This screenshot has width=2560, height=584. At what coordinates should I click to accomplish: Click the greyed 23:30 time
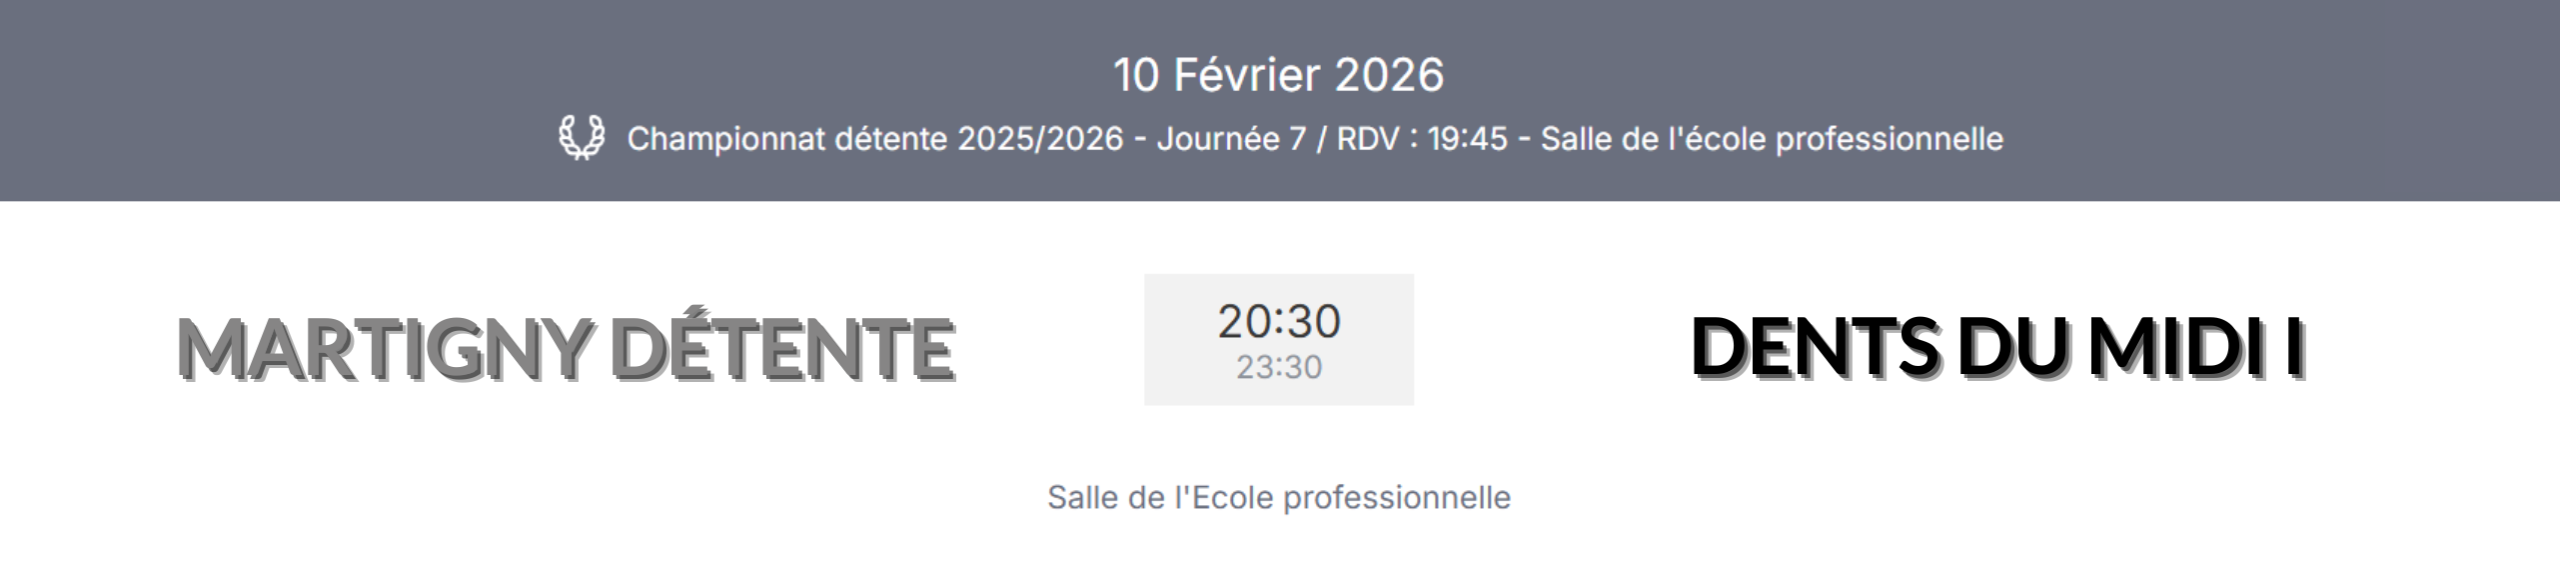pos(1279,368)
